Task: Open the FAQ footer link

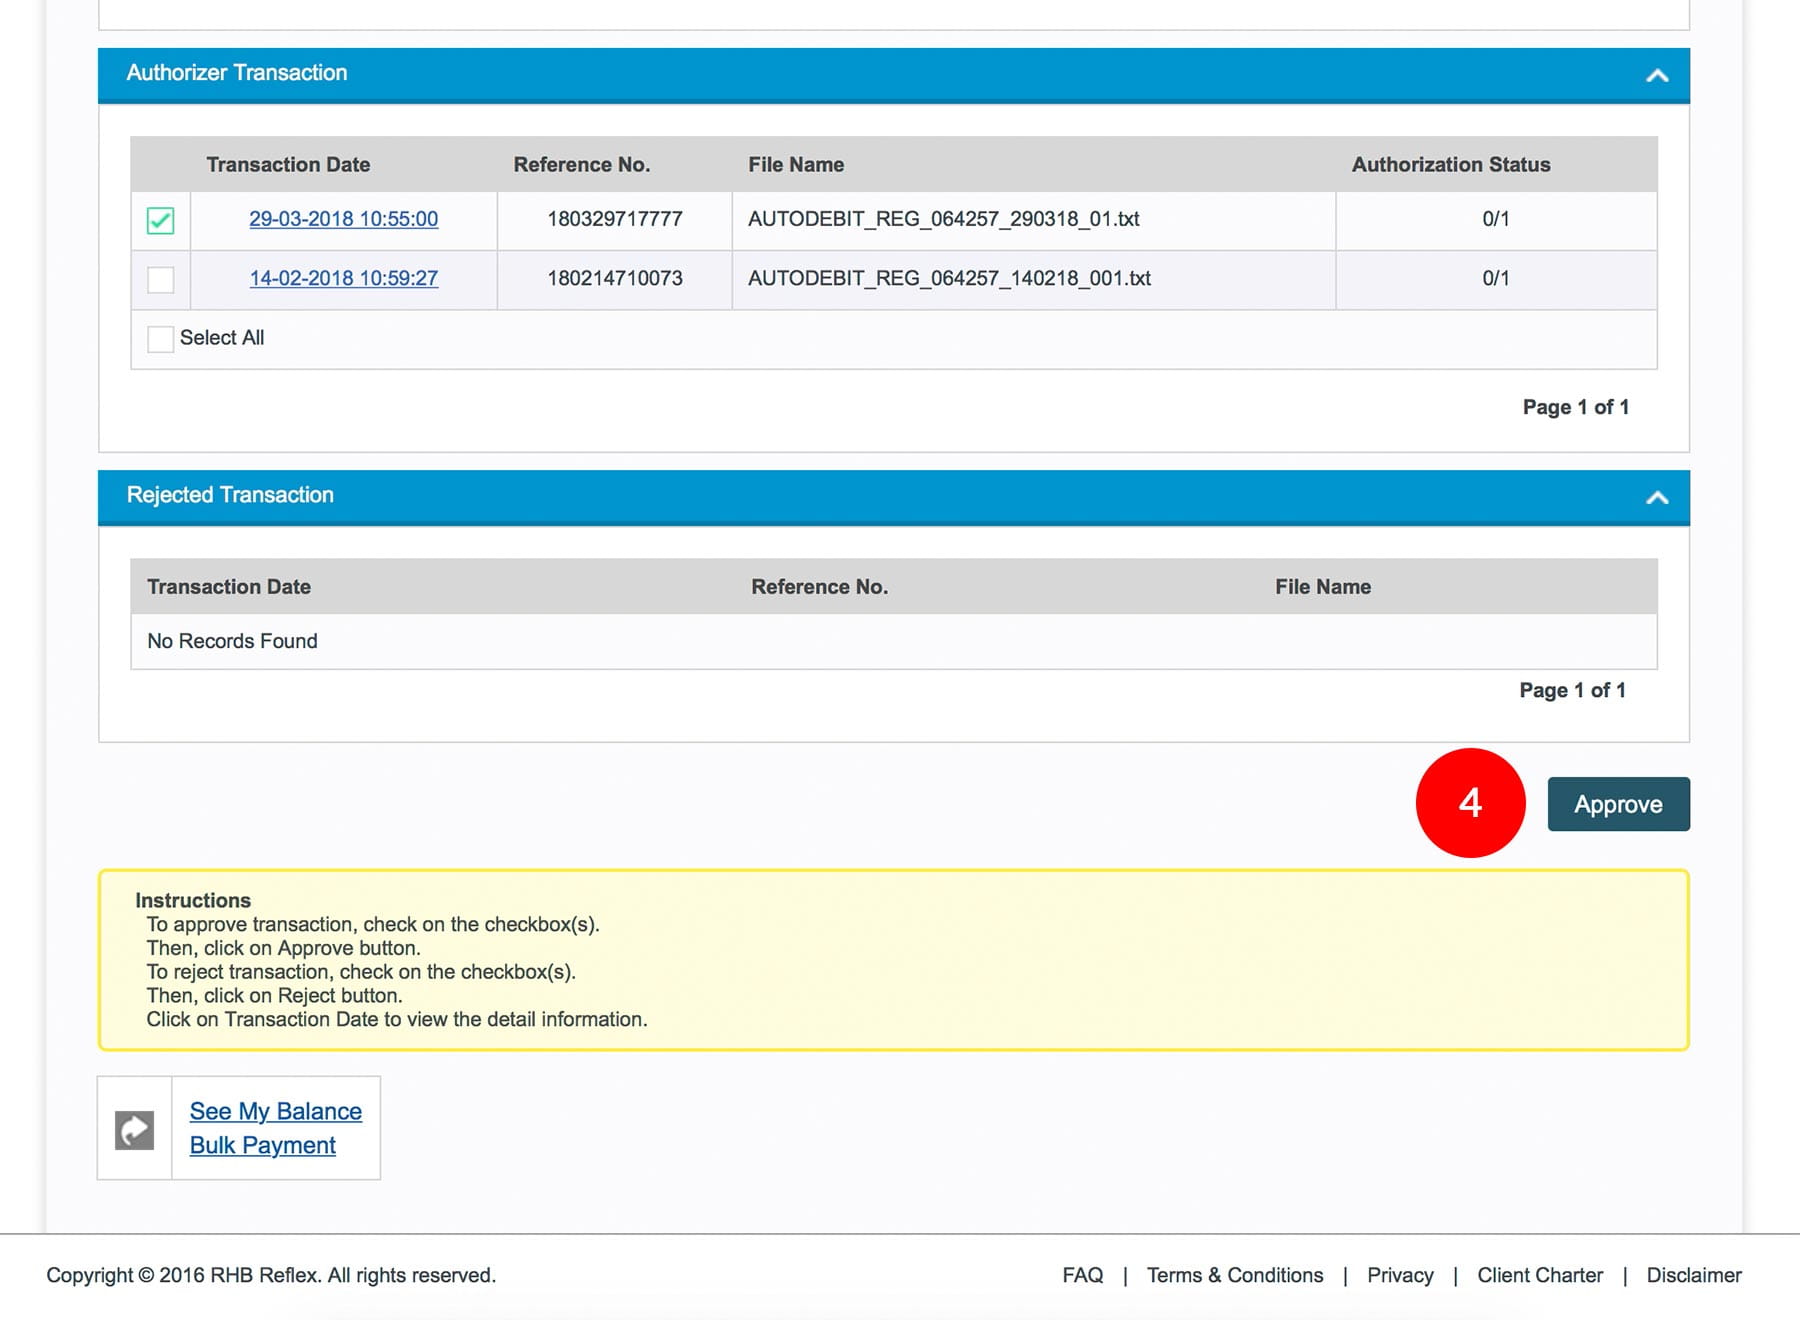Action: tap(1082, 1275)
